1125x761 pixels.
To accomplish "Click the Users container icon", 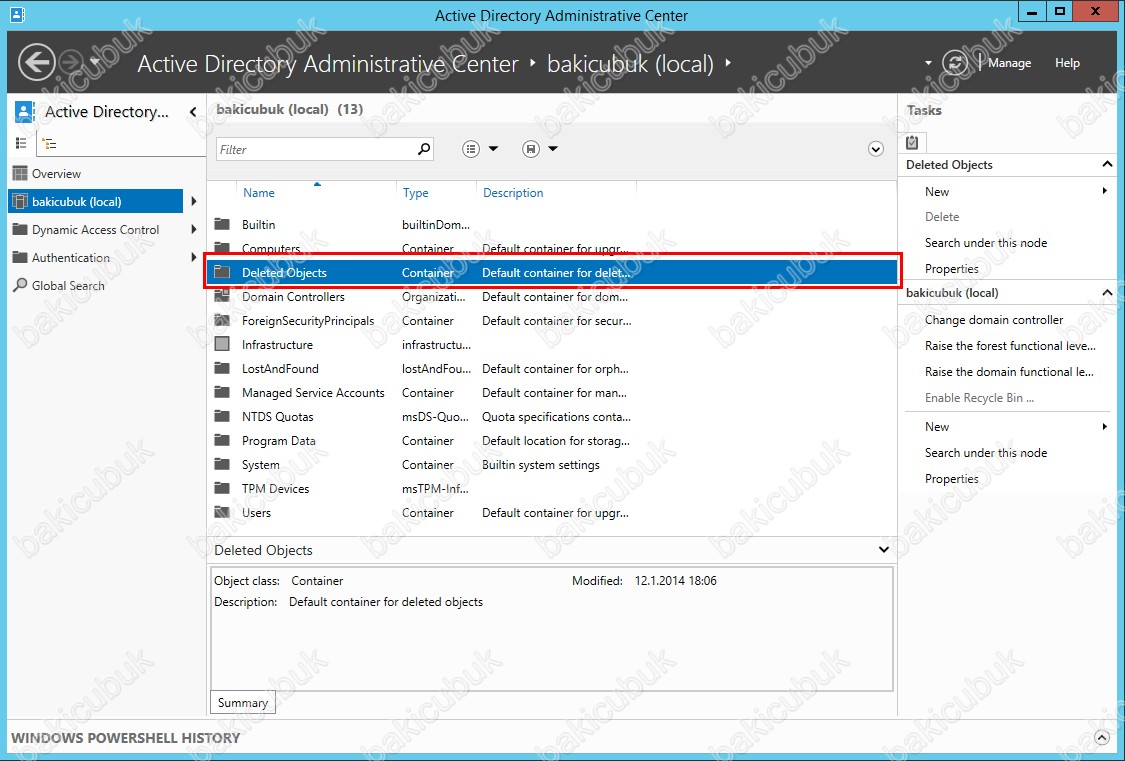I will pos(222,513).
